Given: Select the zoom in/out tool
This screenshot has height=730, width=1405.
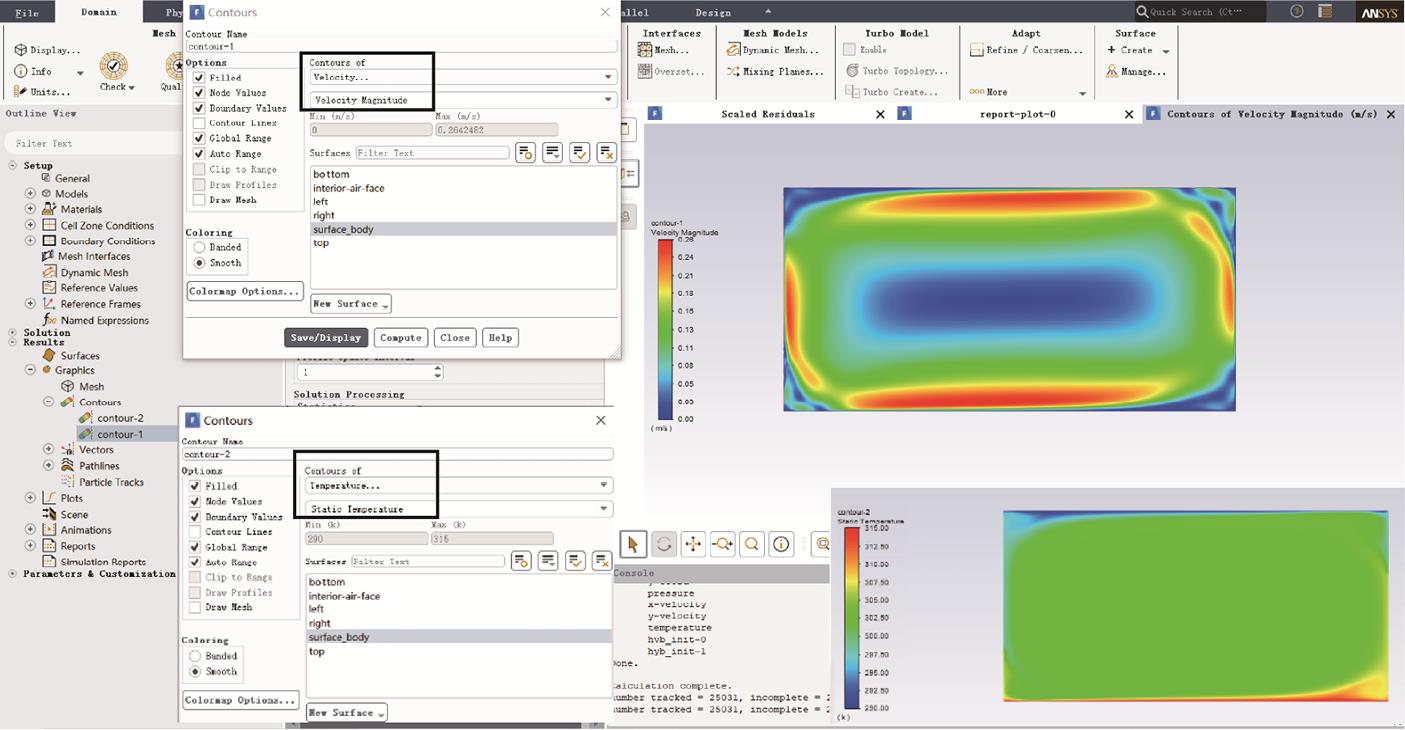Looking at the screenshot, I should tap(722, 544).
